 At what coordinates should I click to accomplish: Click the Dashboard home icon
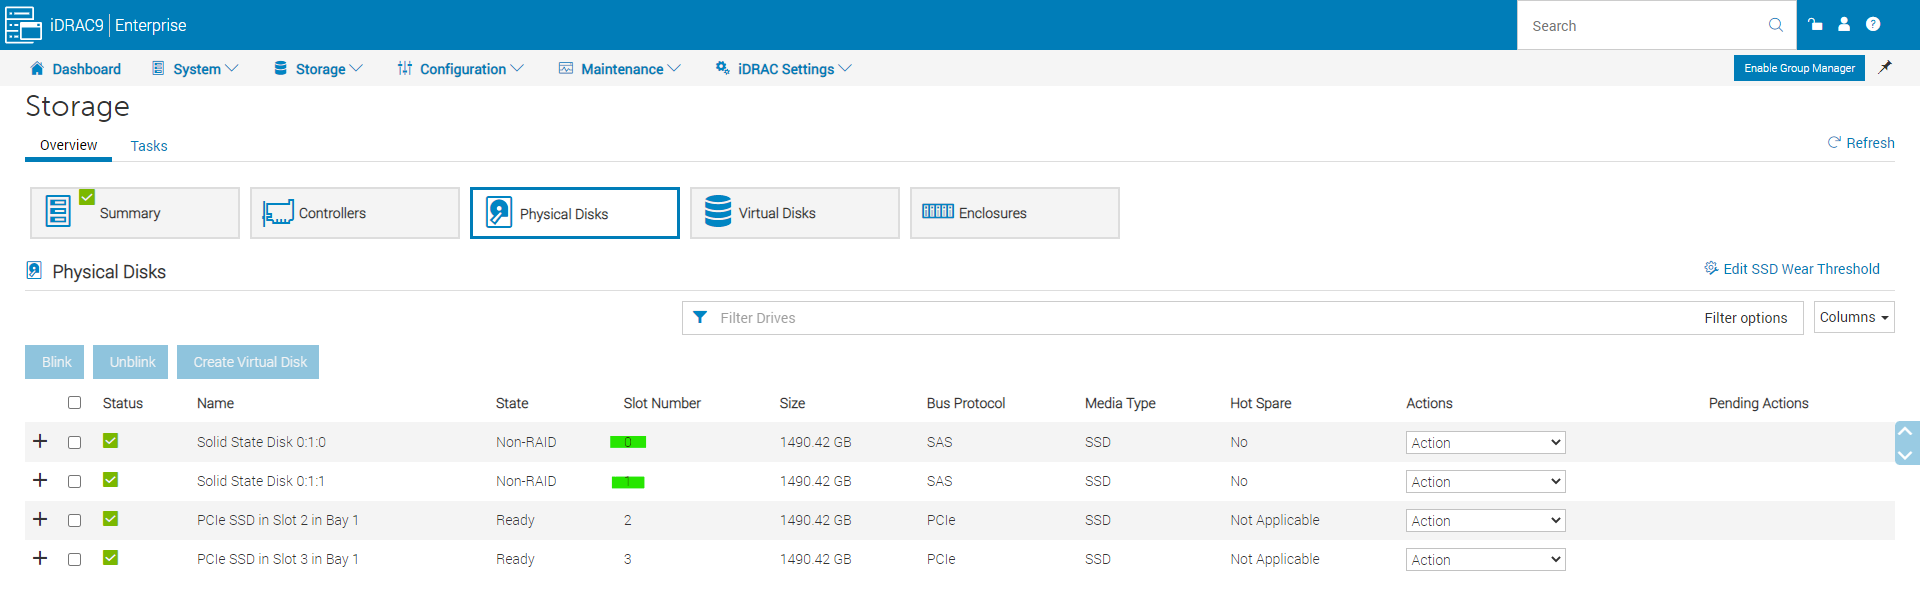37,69
